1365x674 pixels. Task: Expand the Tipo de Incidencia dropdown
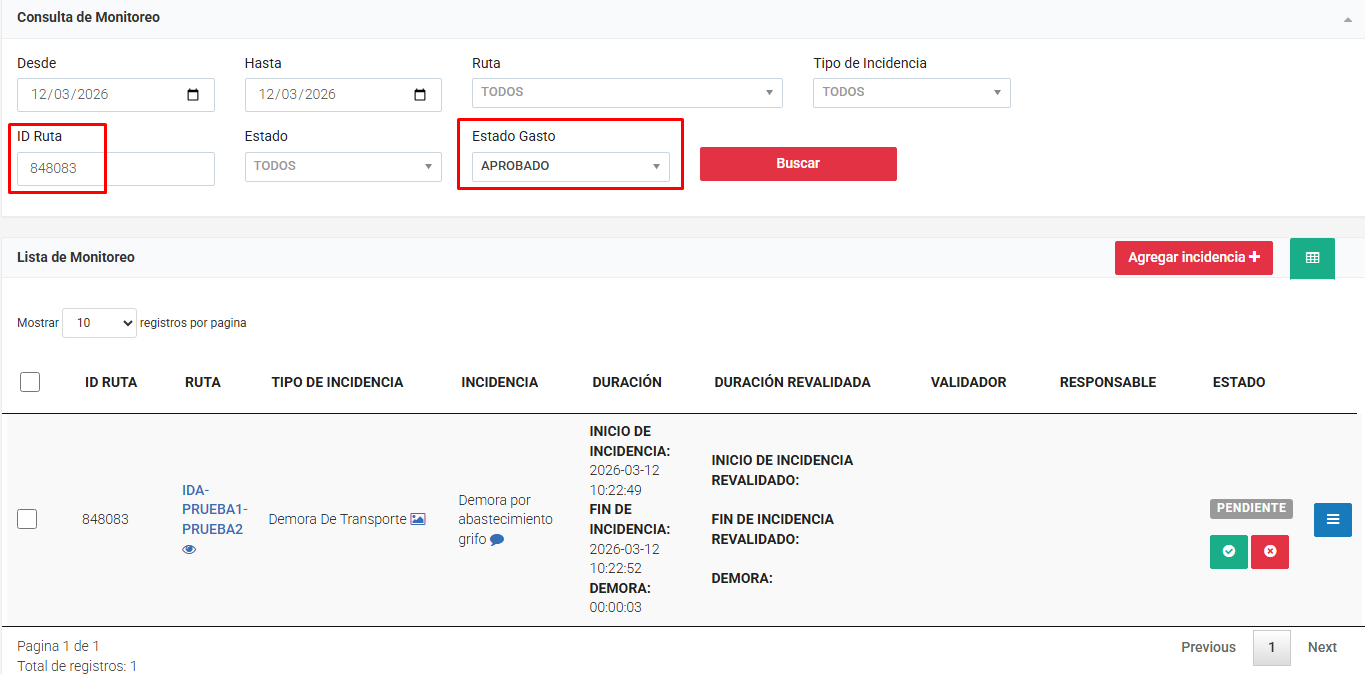pos(911,92)
